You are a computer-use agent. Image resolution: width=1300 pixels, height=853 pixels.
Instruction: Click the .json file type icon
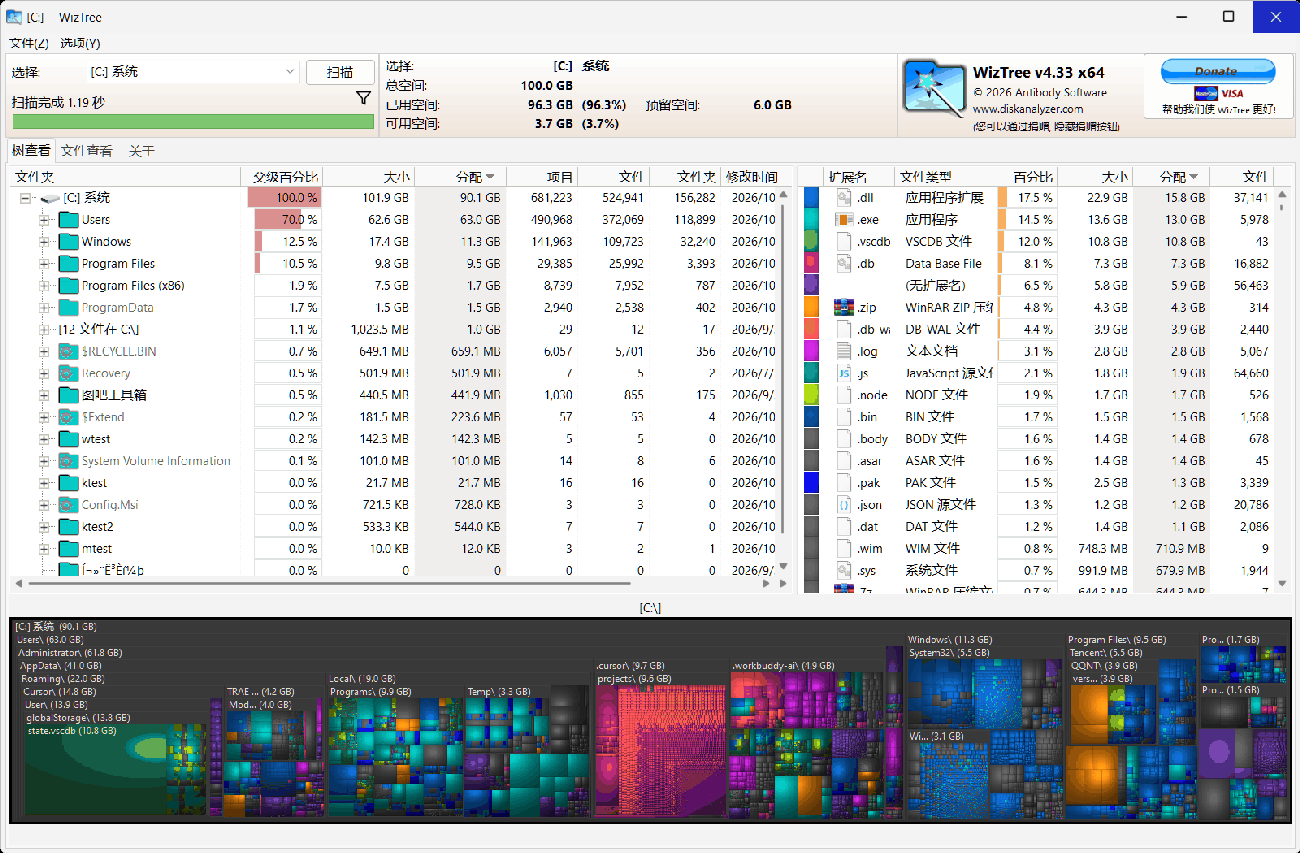[x=842, y=505]
